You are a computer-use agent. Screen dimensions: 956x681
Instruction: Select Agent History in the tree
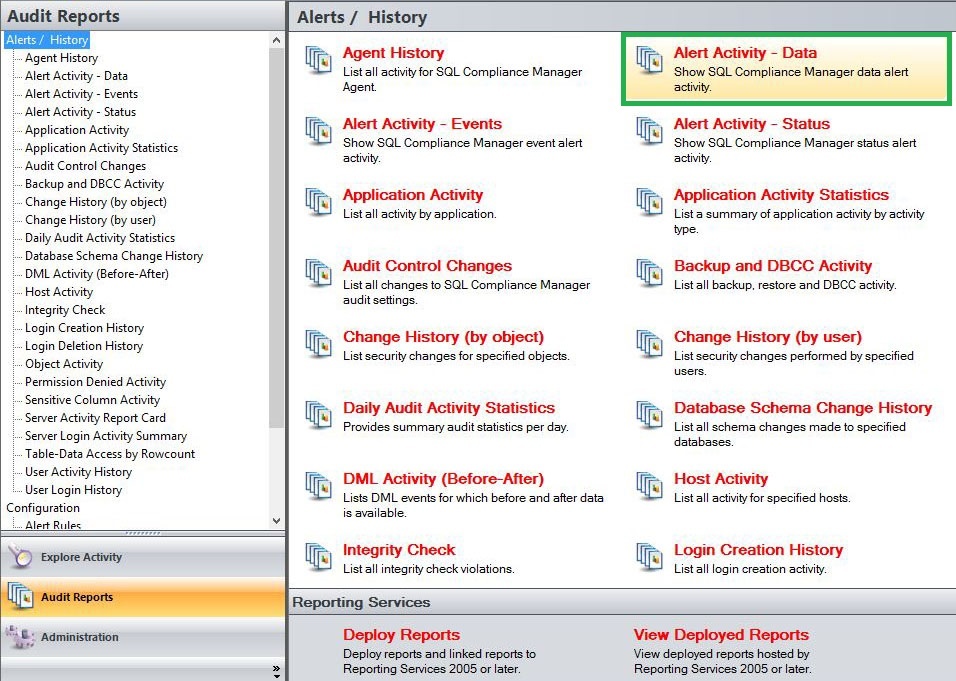coord(62,58)
